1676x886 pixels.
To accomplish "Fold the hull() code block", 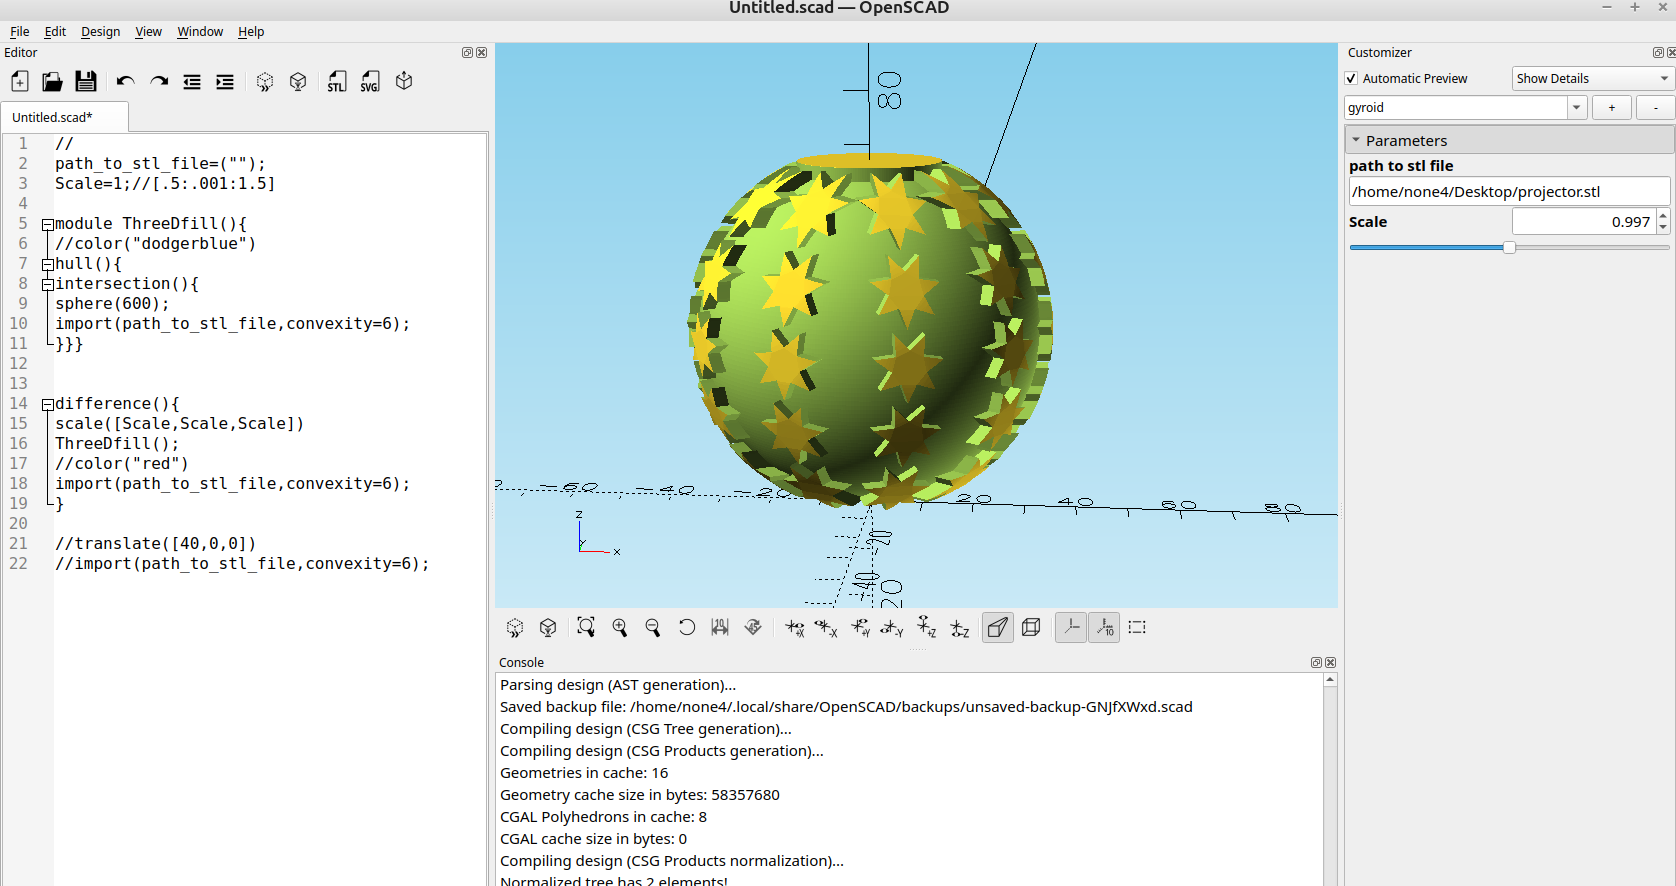I will (x=47, y=265).
